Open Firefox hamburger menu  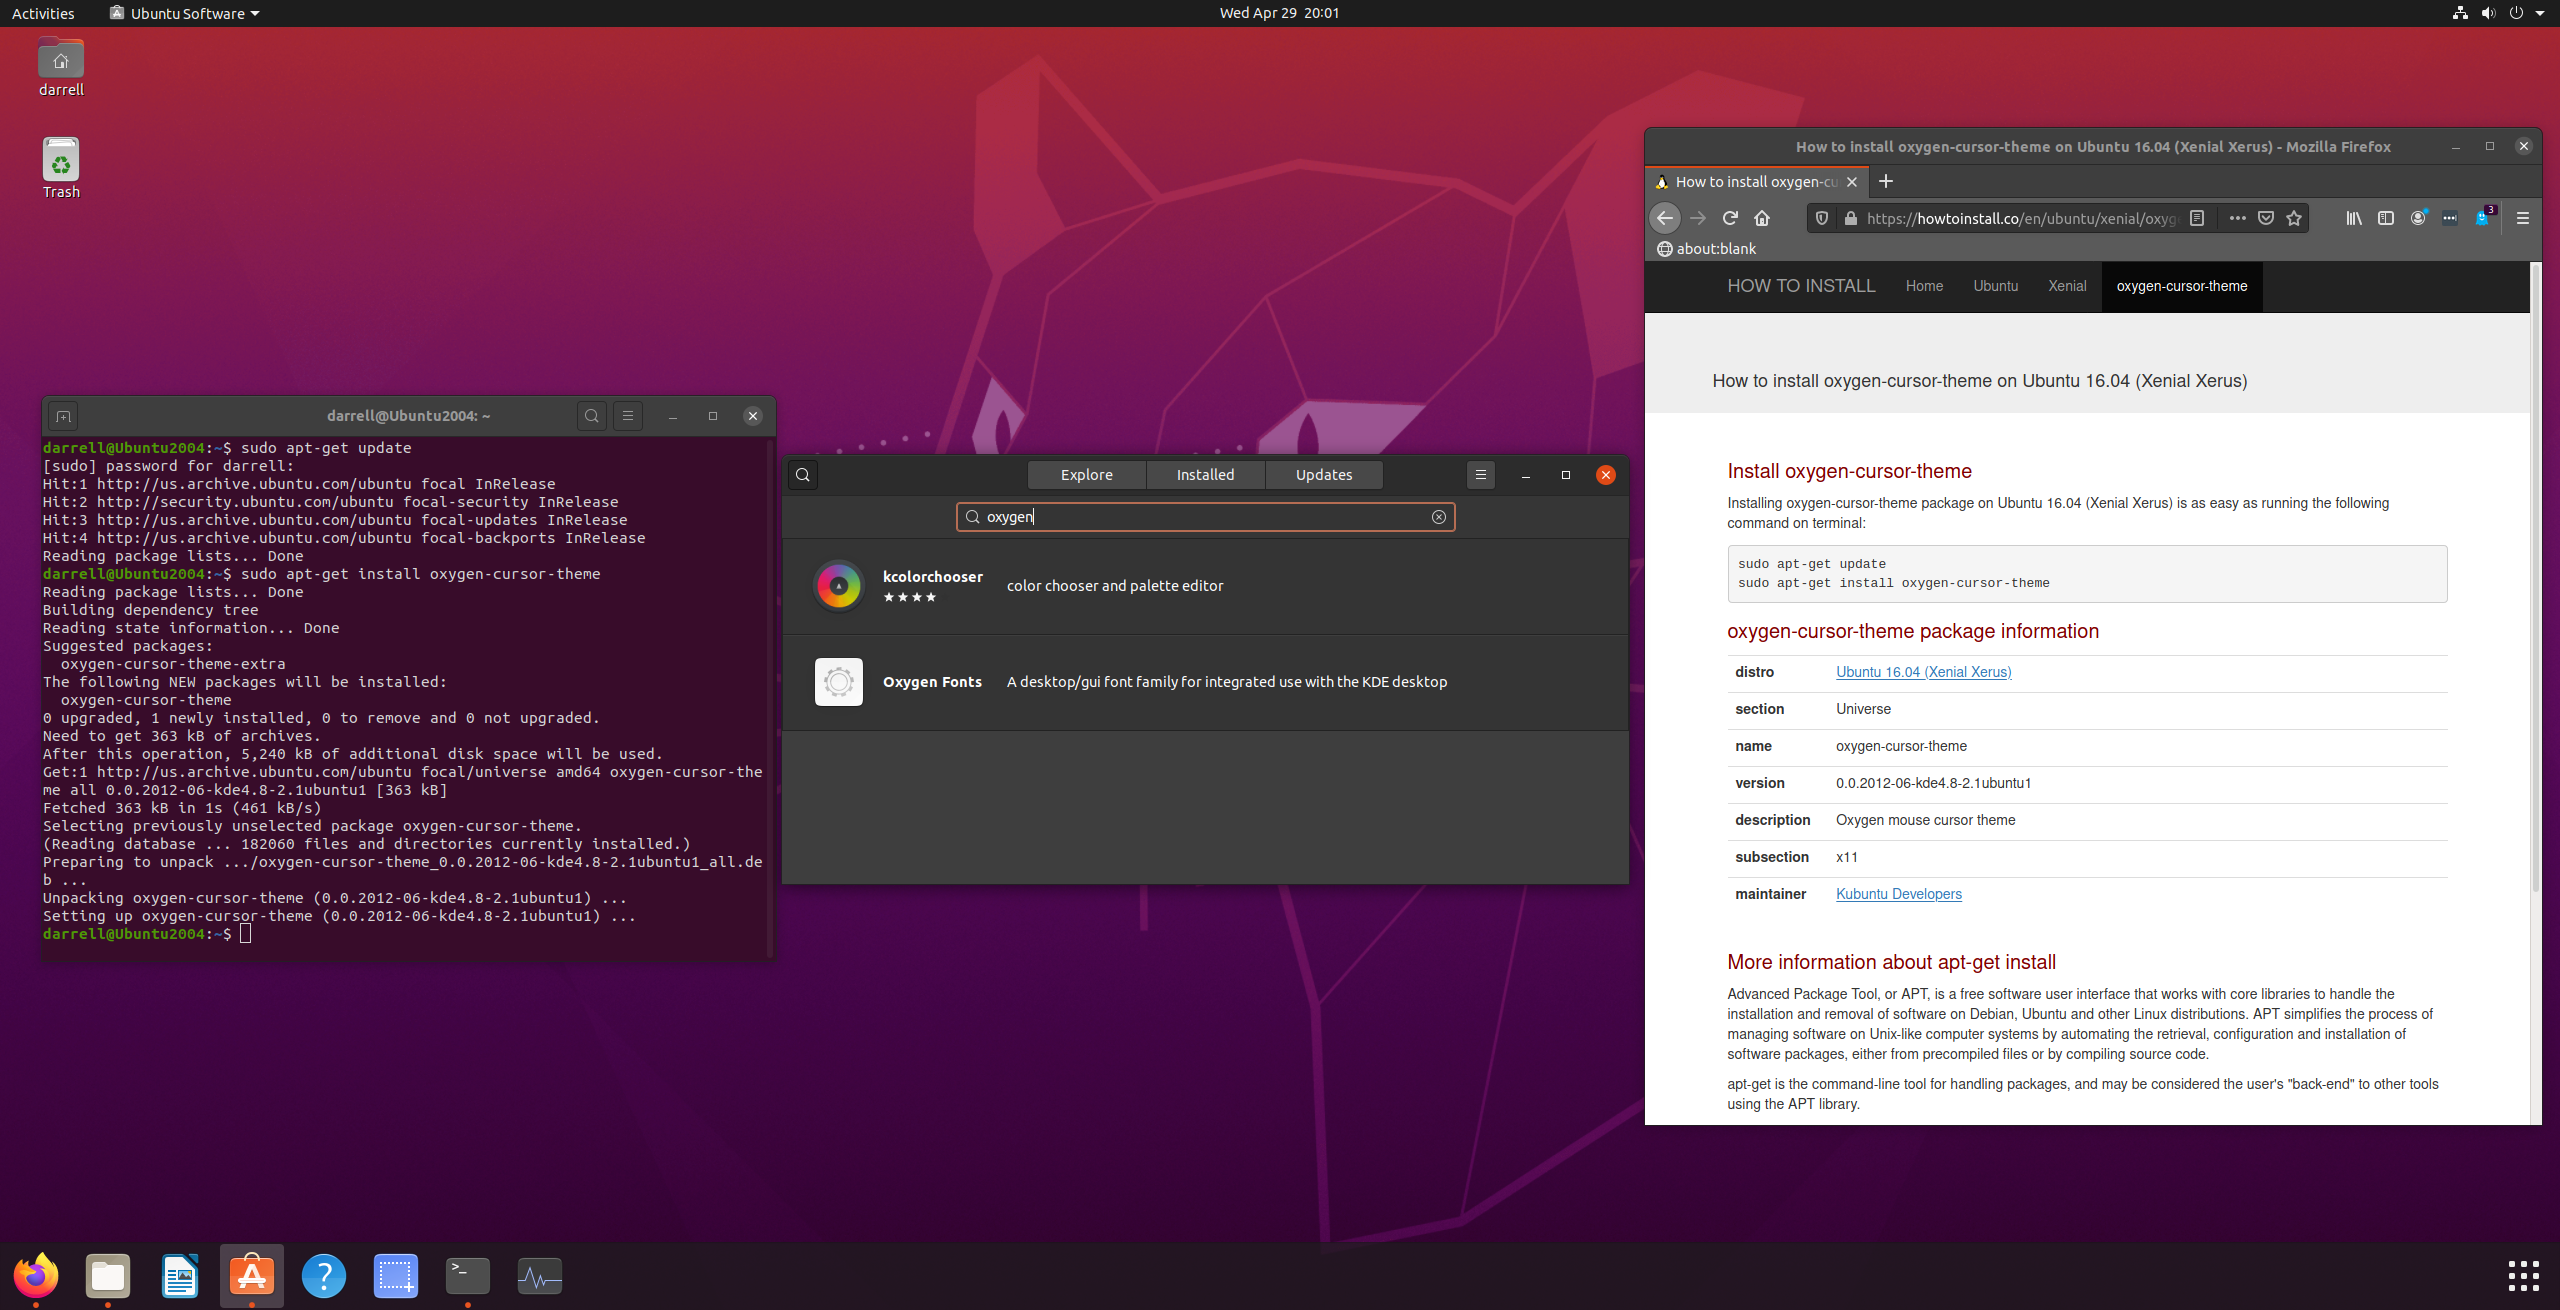(x=2523, y=218)
